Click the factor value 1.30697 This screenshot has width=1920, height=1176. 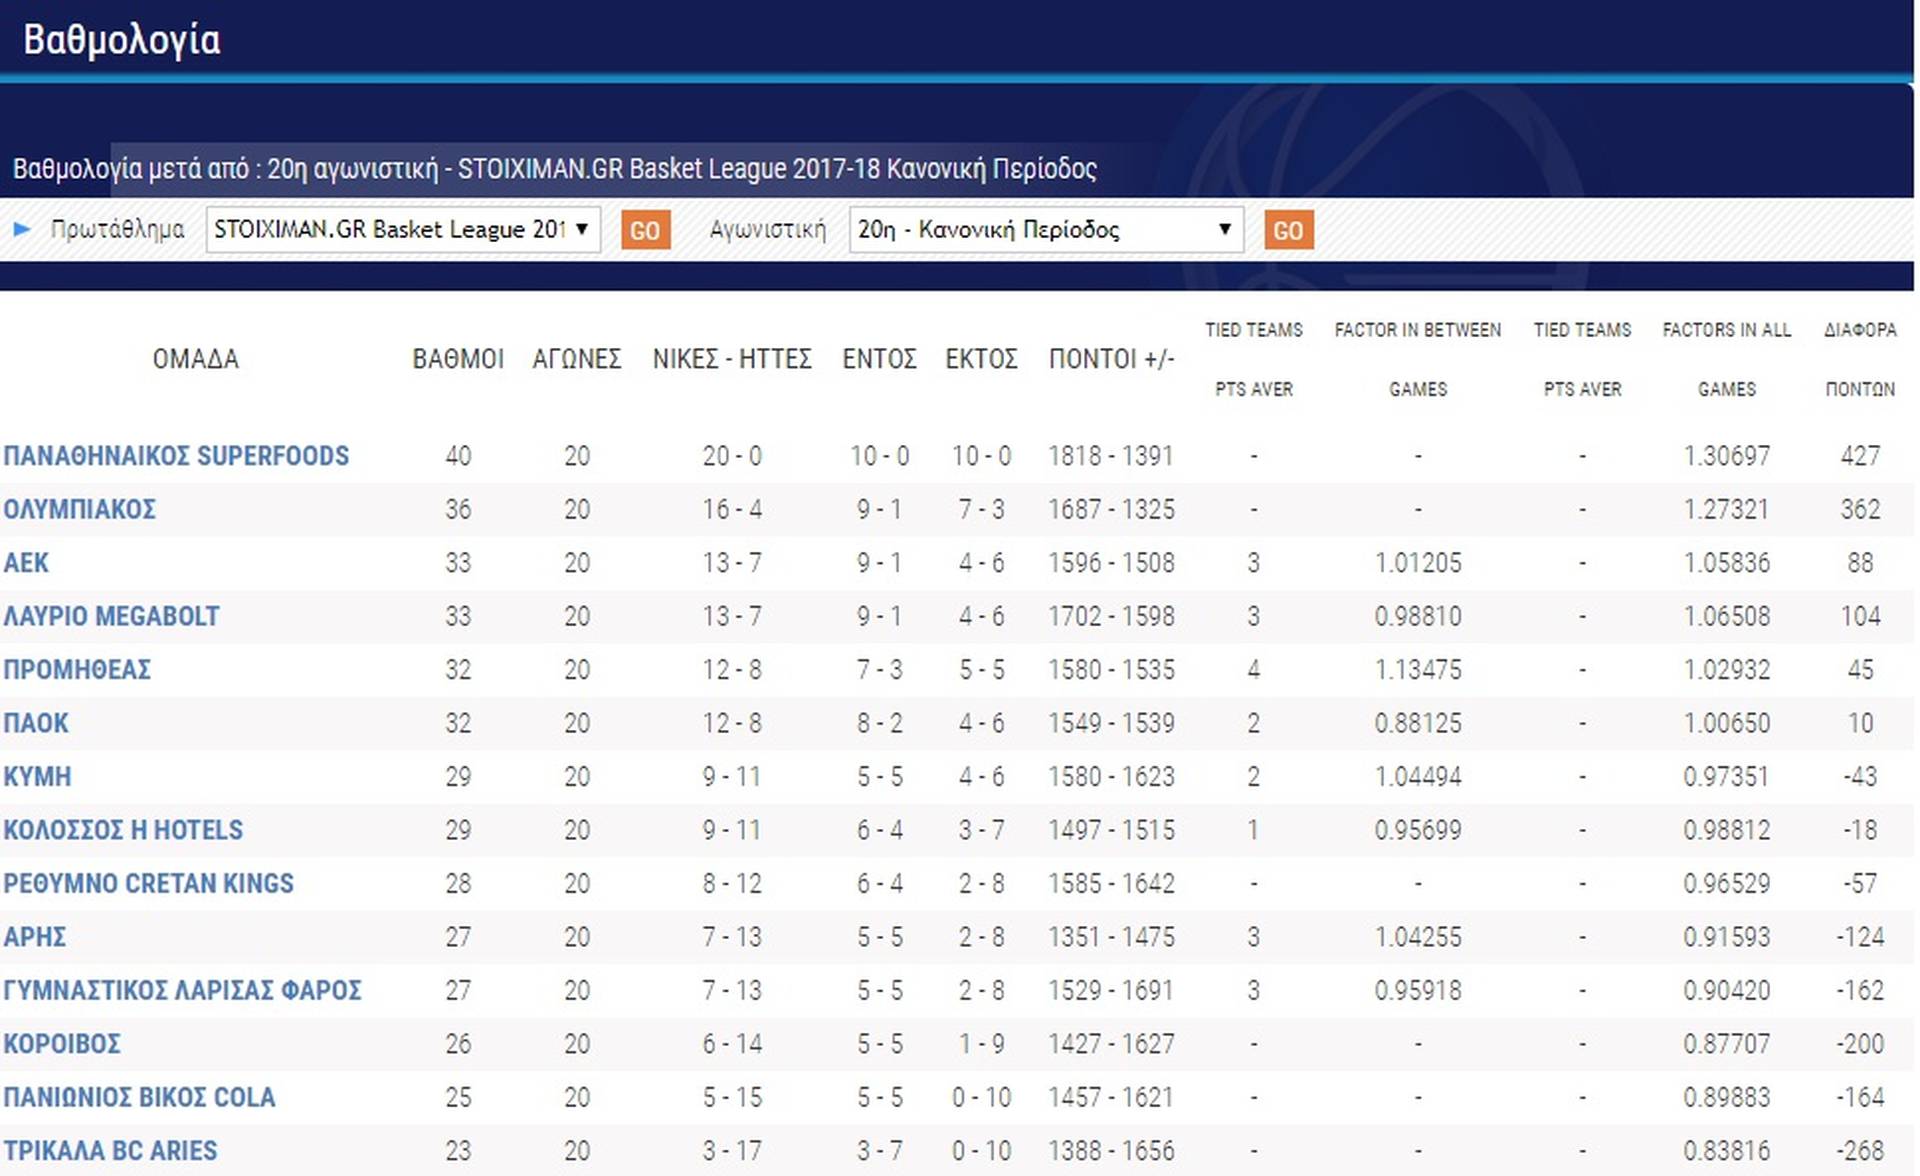[1727, 456]
